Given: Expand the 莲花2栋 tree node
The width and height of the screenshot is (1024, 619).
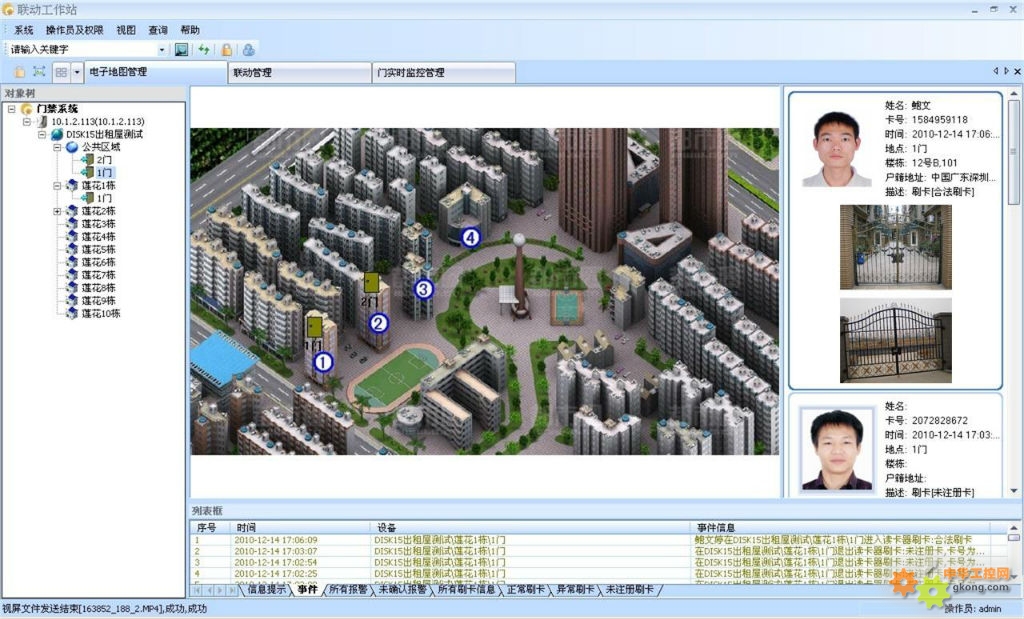Looking at the screenshot, I should 57,211.
